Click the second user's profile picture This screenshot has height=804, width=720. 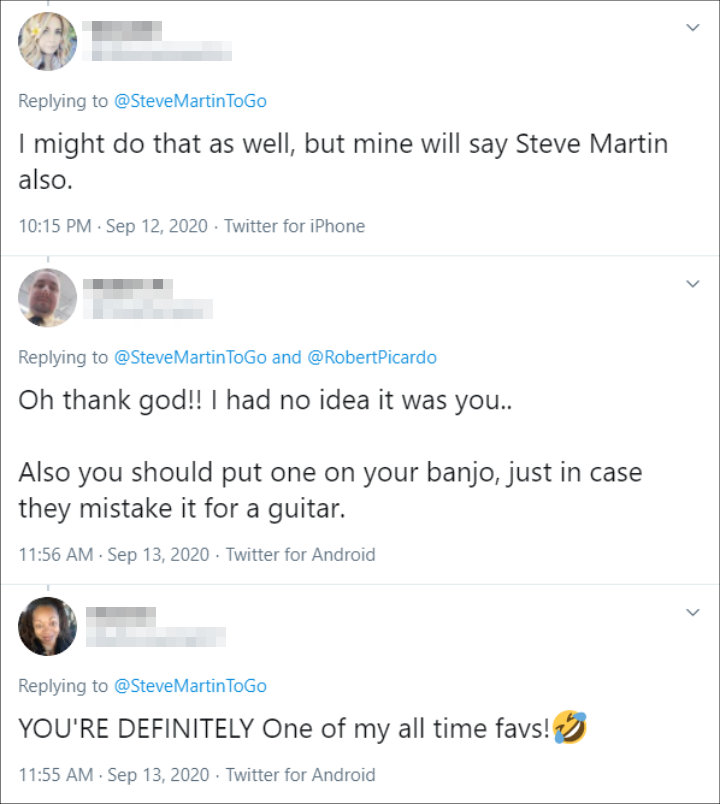[45, 298]
